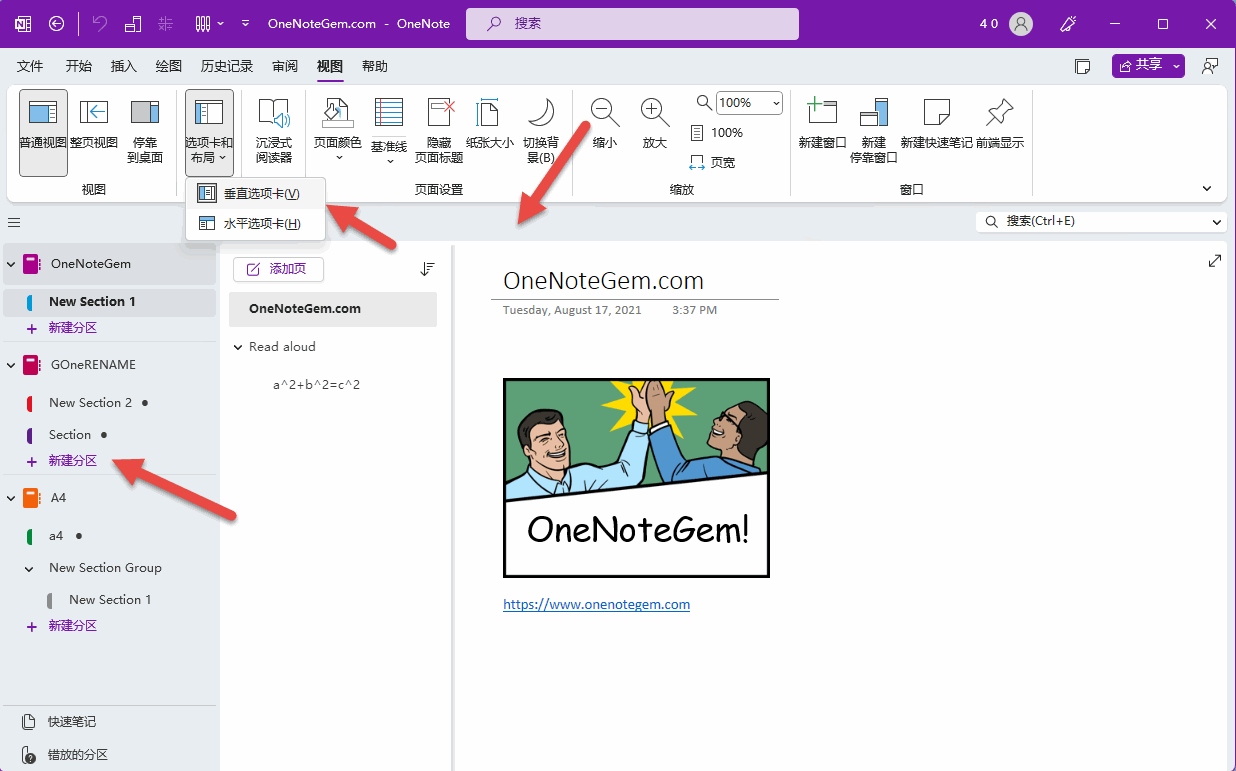Image resolution: width=1236 pixels, height=771 pixels.
Task: Open Rule Lines (基准线) options
Action: tap(389, 132)
